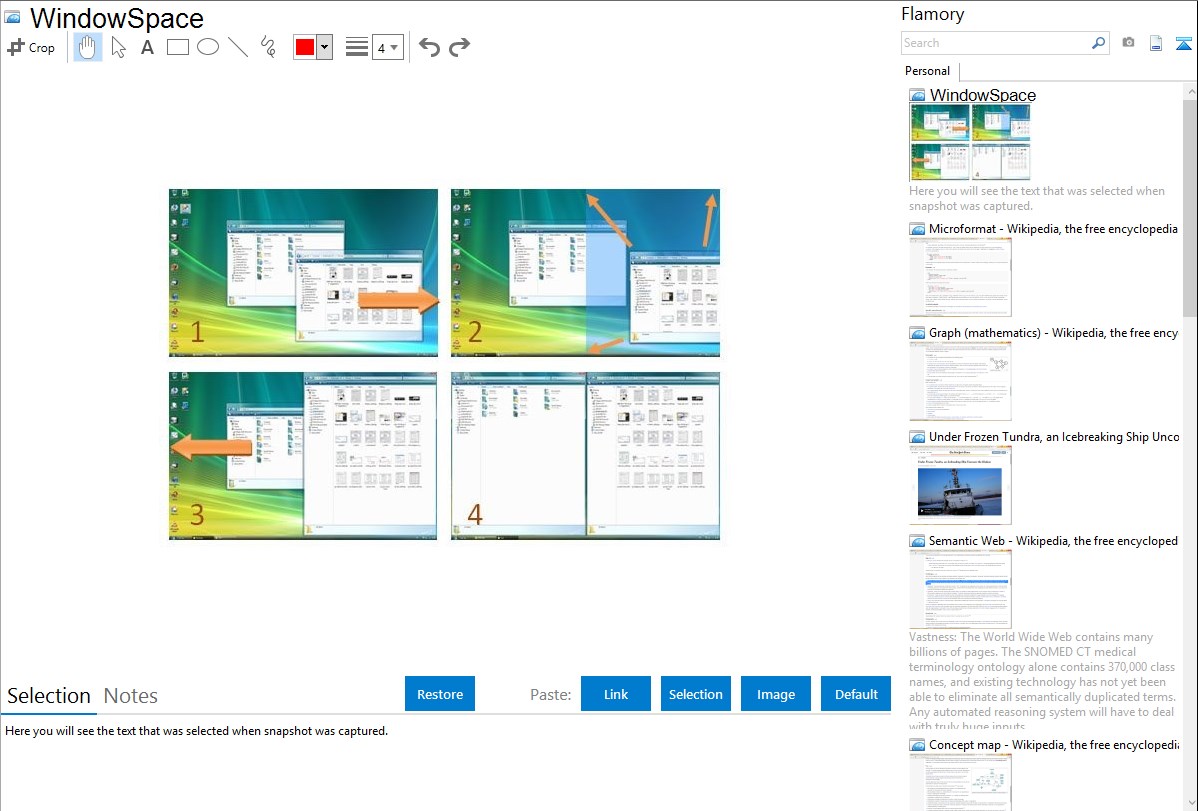
Task: Click the line thickness icon
Action: (x=357, y=47)
